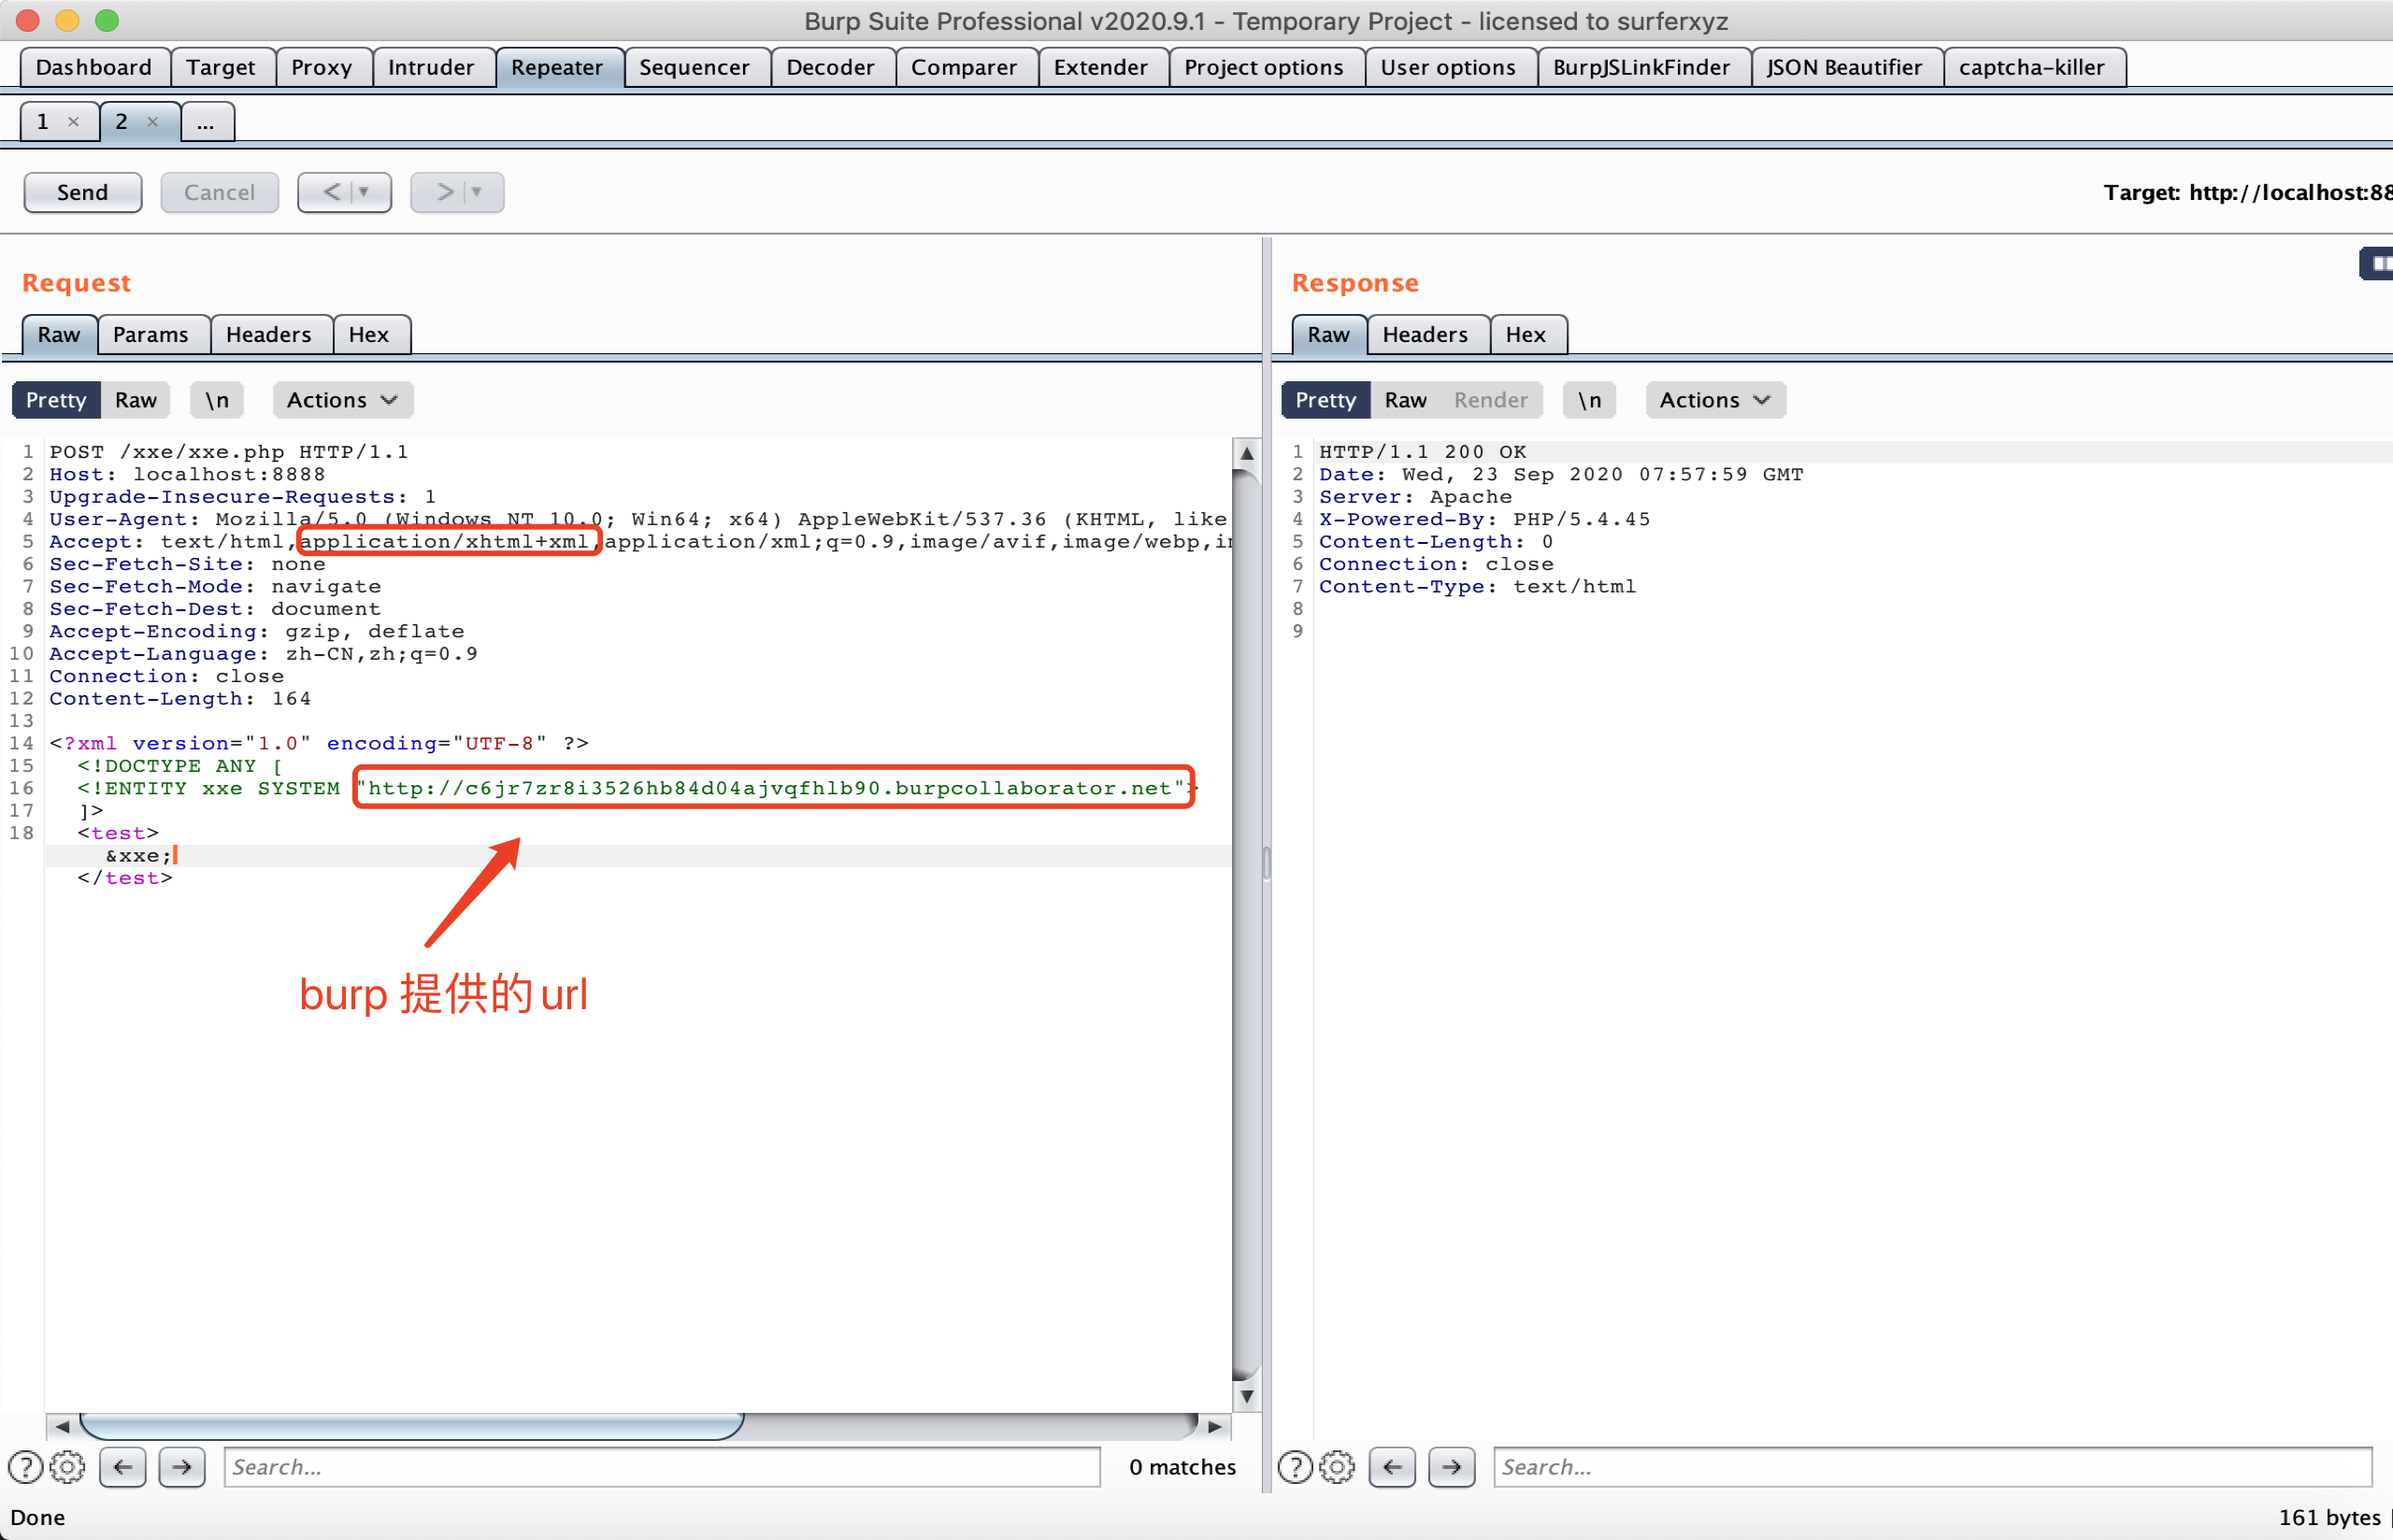Open response search settings gear icon
Screen dimensions: 2393x1540
click(x=1337, y=1467)
